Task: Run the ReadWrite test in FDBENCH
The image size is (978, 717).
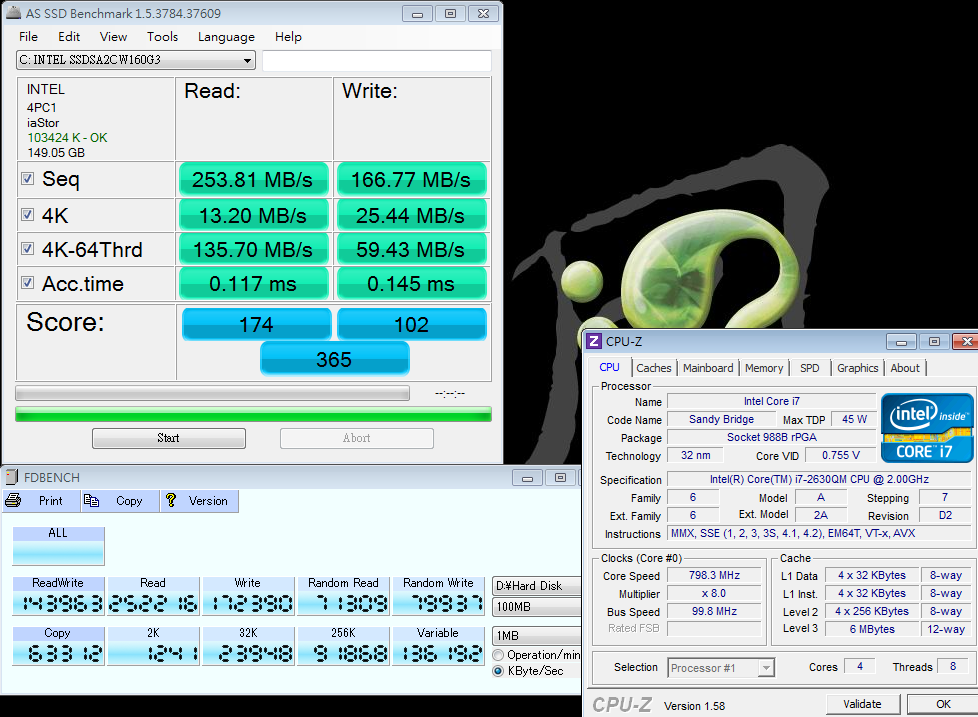Action: 58,595
